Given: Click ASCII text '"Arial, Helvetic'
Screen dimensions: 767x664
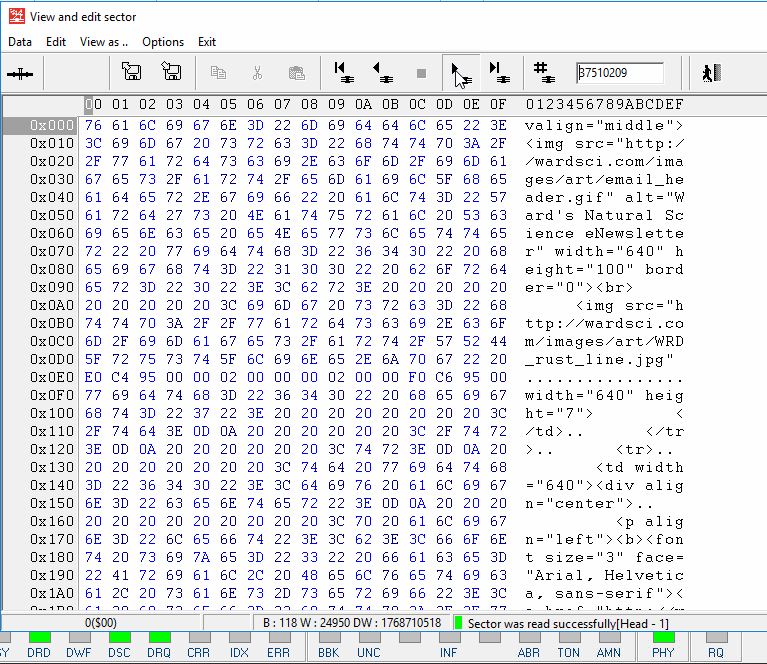Looking at the screenshot, I should tap(605, 575).
